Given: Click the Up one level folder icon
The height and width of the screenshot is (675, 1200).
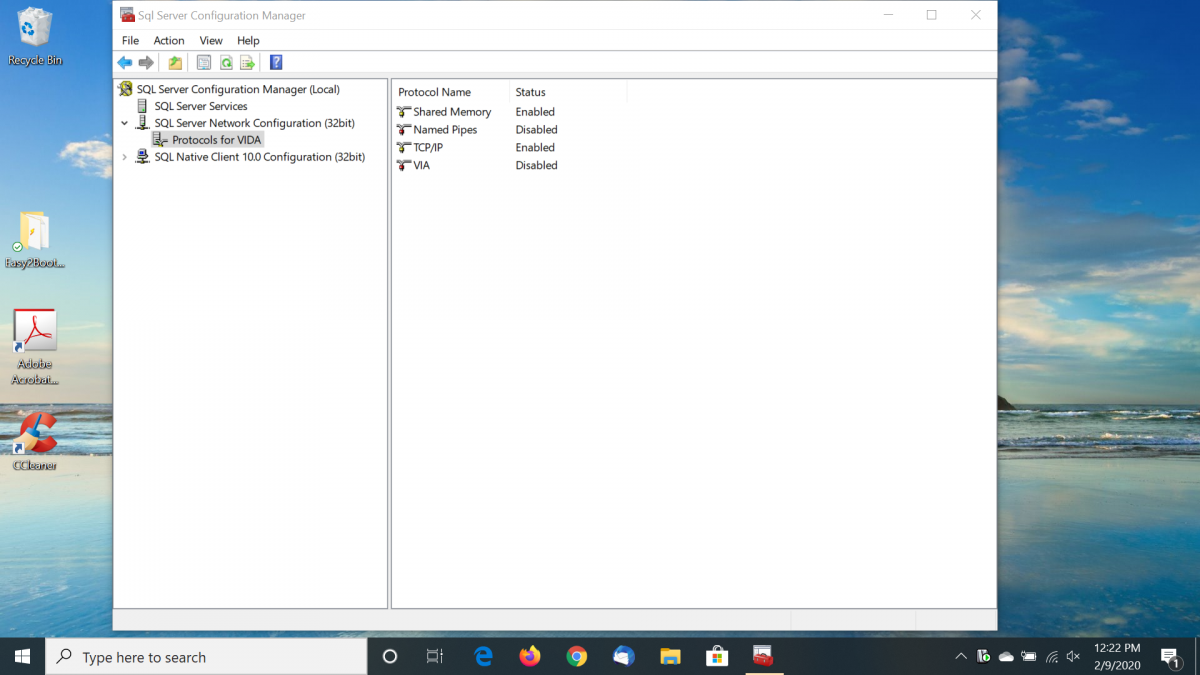Looking at the screenshot, I should point(175,63).
